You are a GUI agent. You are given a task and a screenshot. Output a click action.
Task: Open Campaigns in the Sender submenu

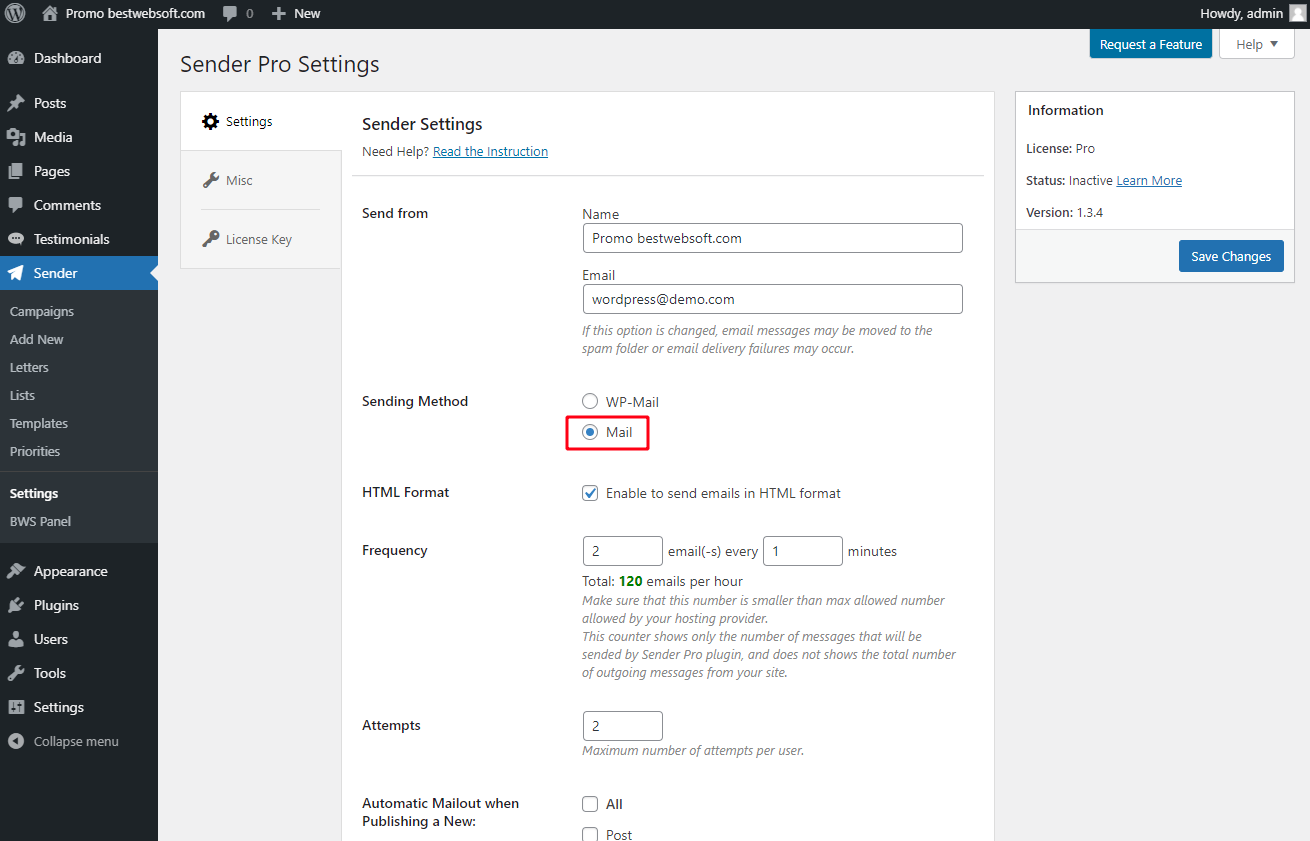(42, 311)
